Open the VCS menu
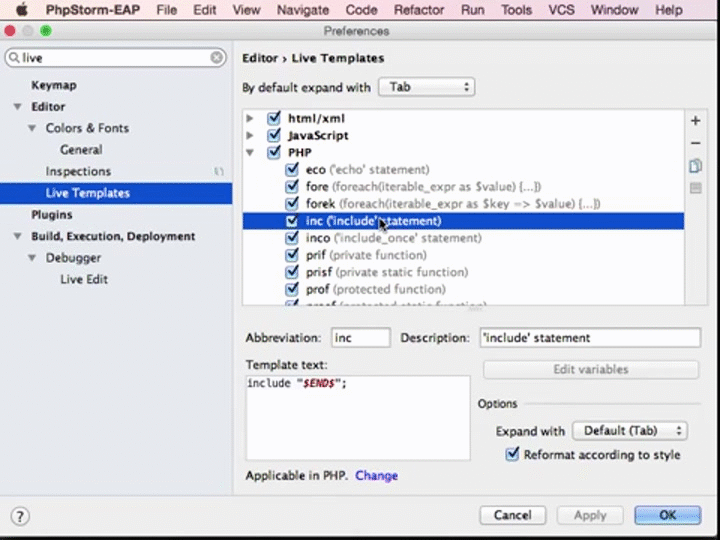 coord(561,10)
